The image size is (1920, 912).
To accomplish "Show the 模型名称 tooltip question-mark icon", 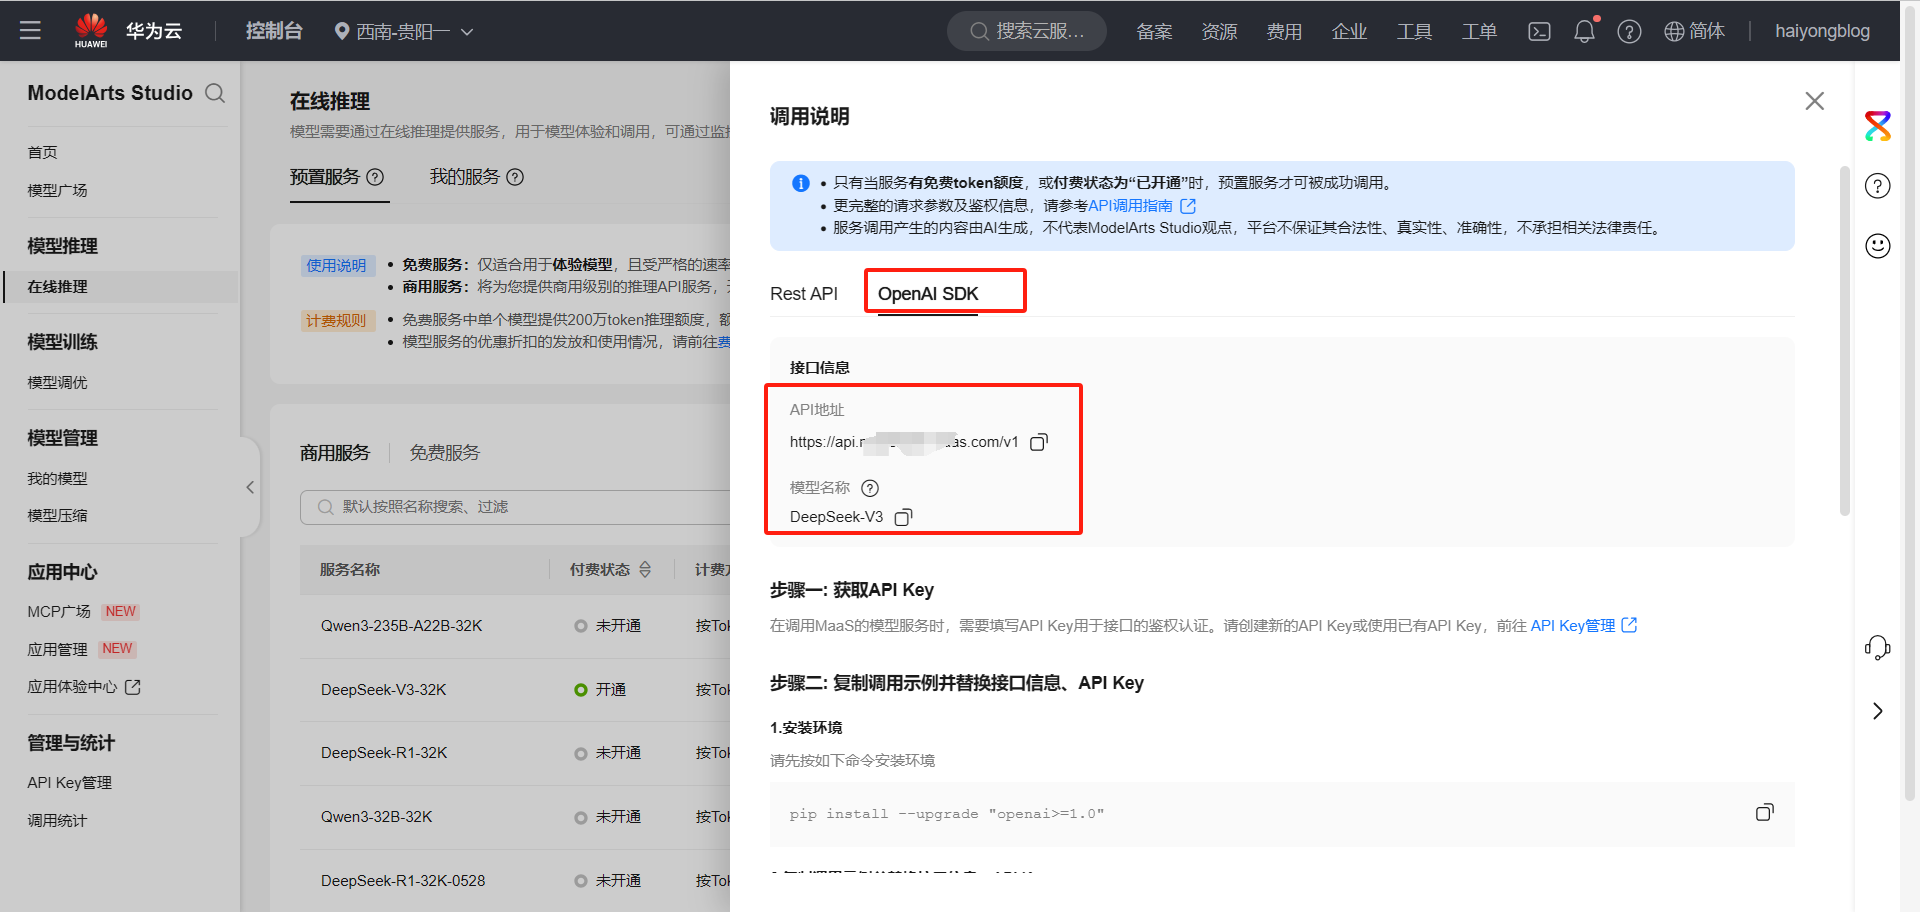I will pos(869,488).
